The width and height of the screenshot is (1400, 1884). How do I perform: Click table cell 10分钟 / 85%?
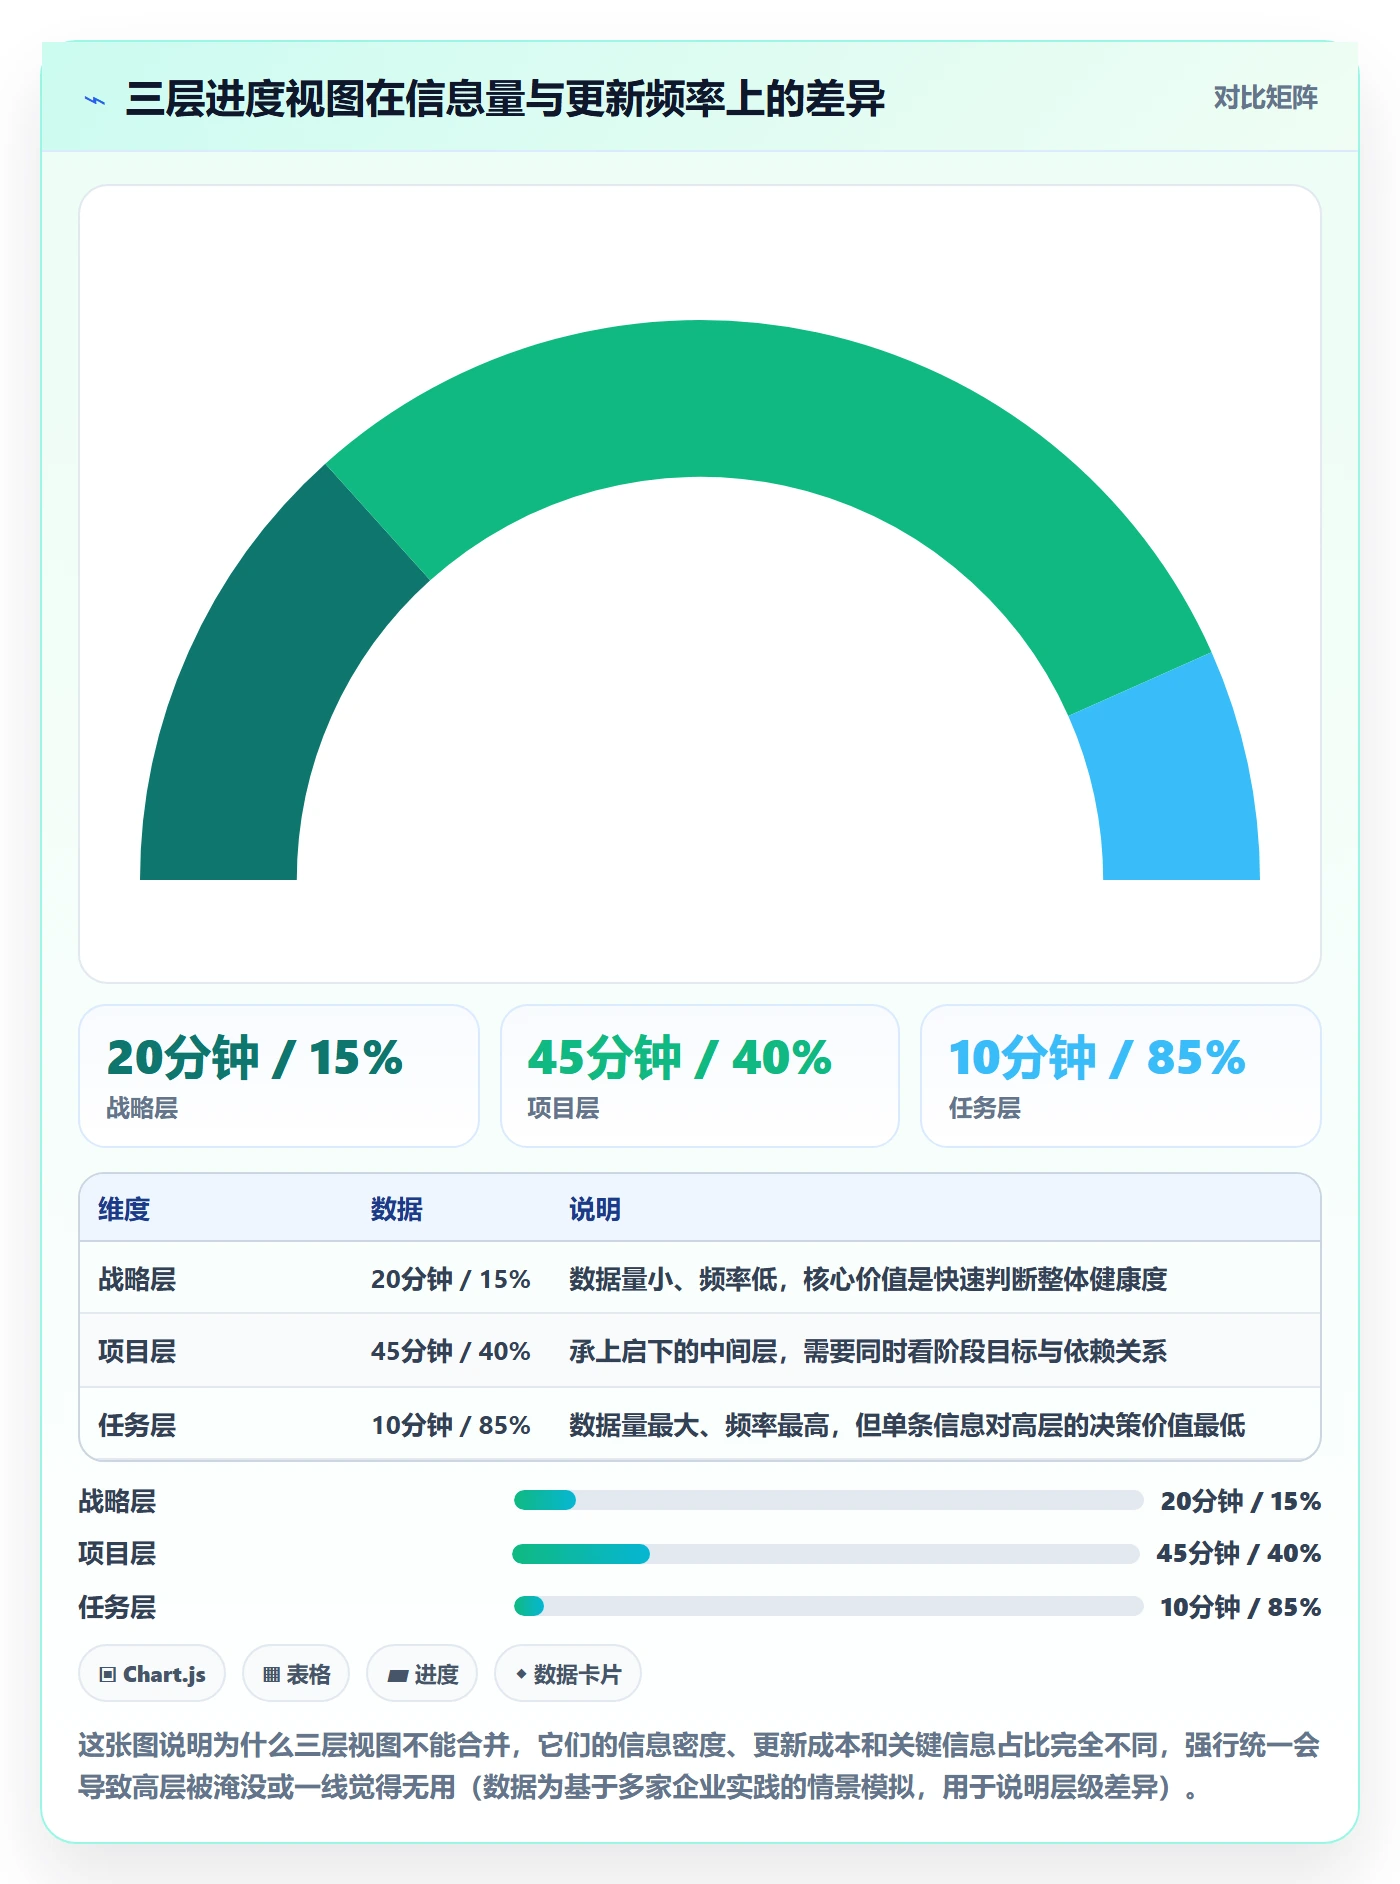[451, 1425]
